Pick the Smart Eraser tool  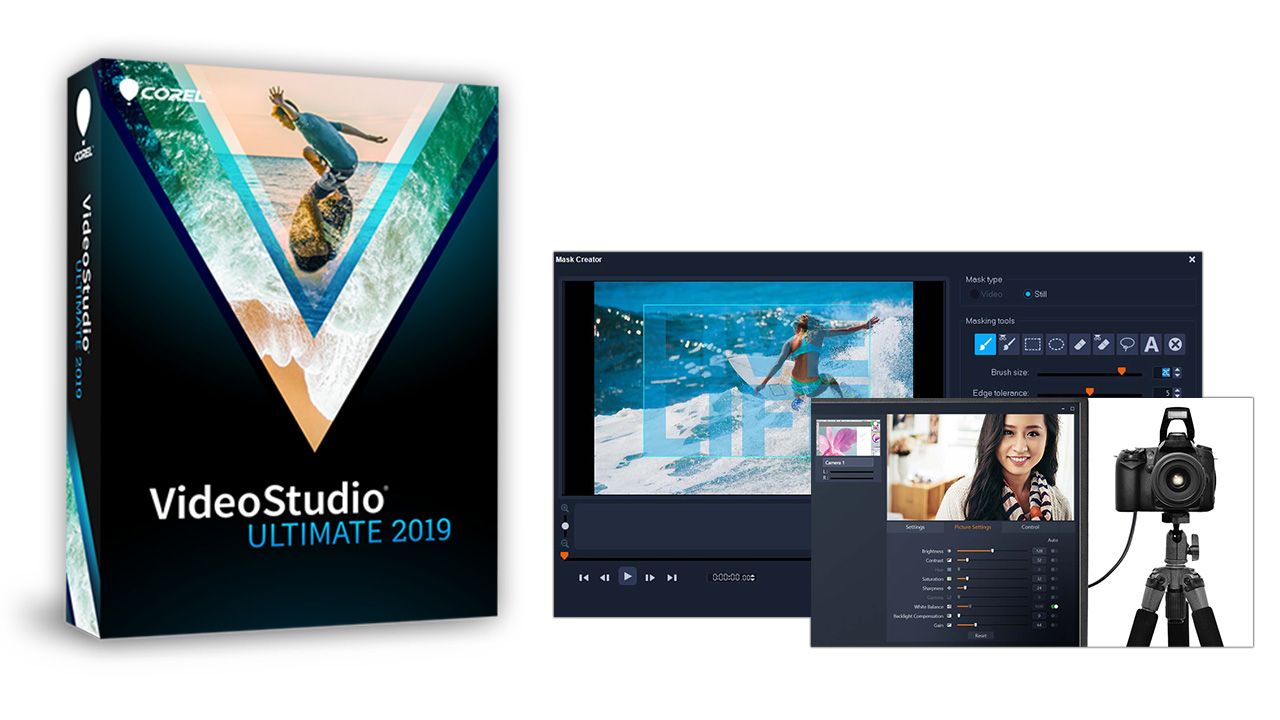1103,344
